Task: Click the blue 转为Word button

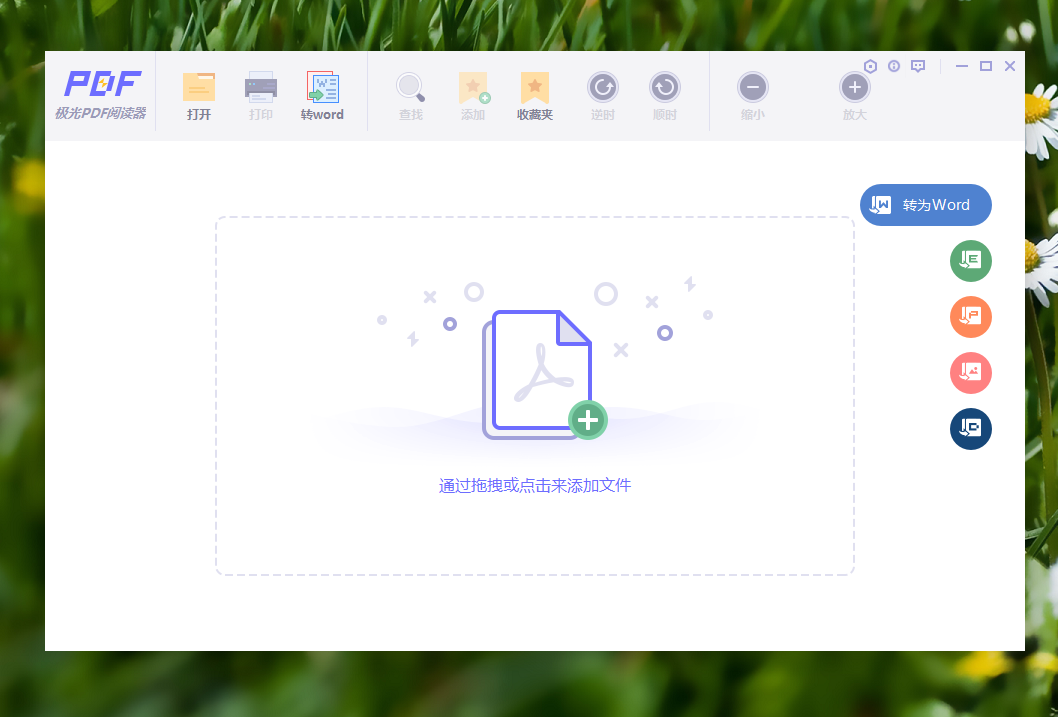Action: [926, 205]
